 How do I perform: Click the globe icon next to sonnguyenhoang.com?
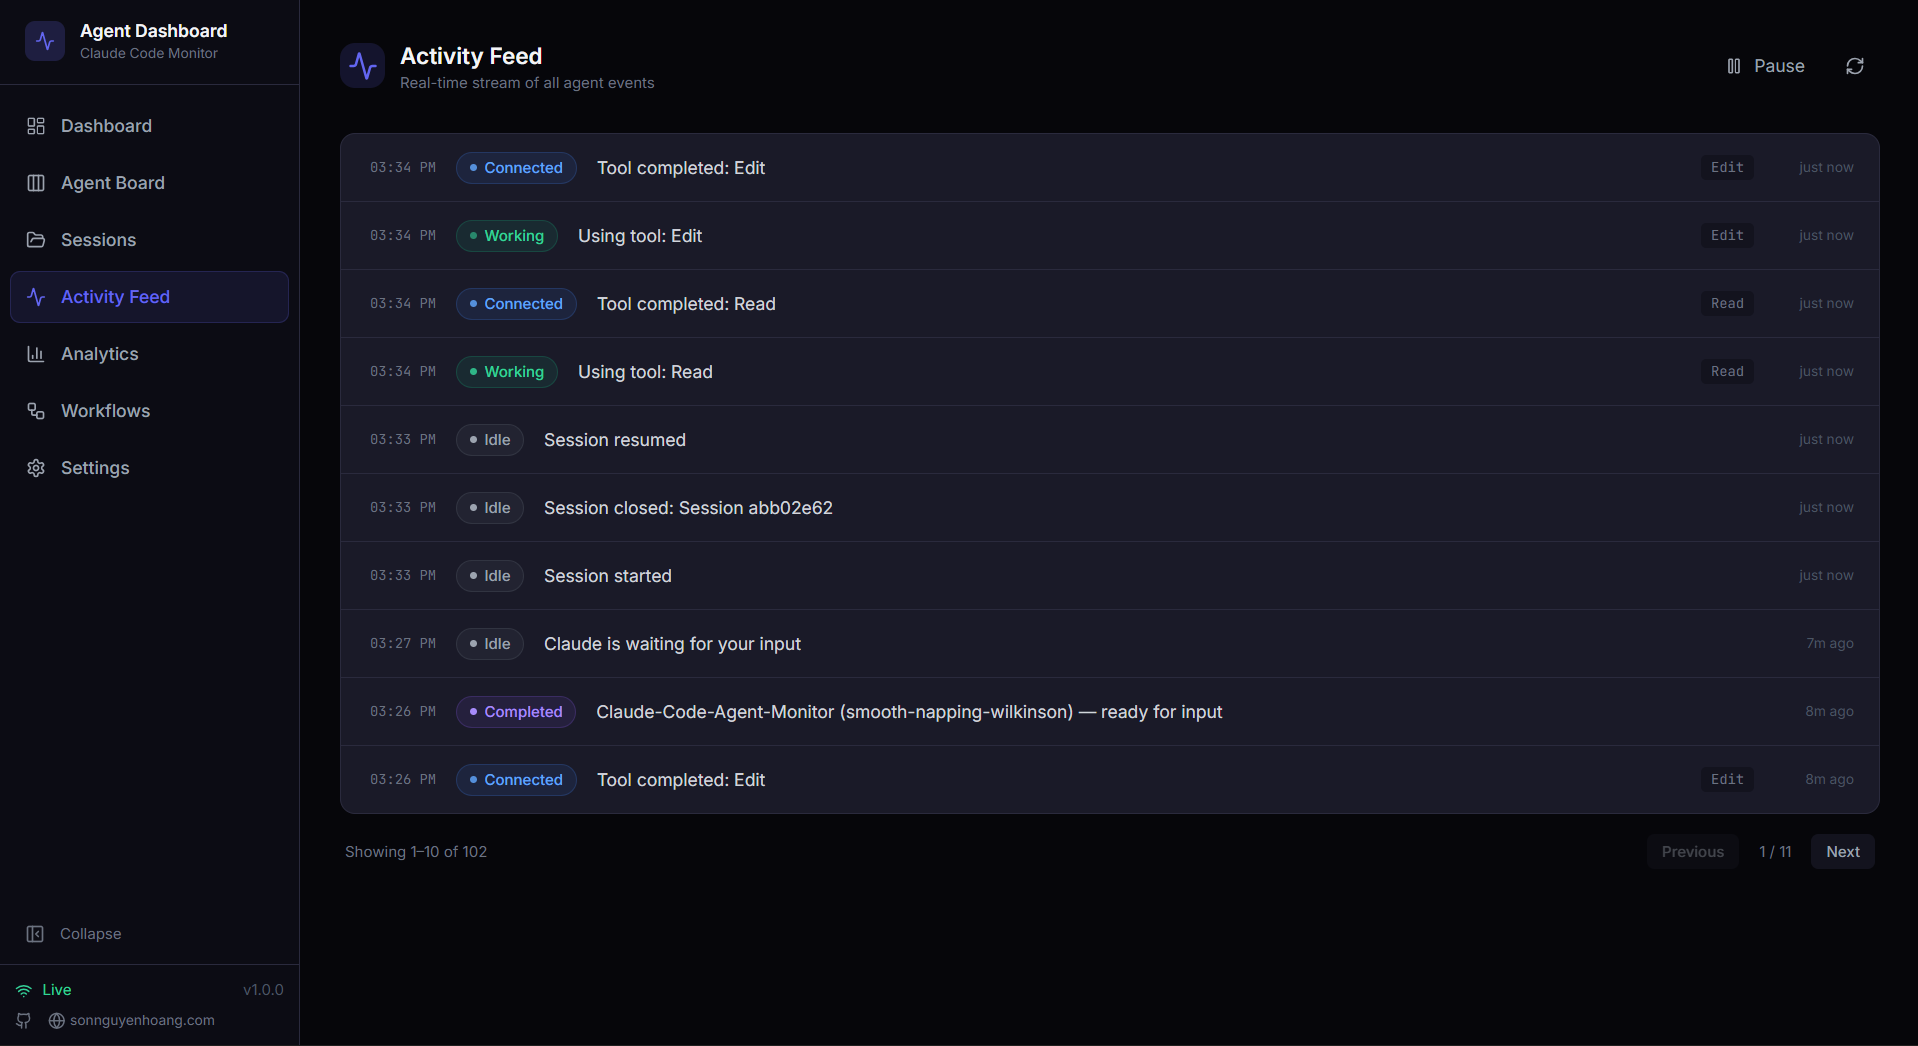[x=57, y=1021]
